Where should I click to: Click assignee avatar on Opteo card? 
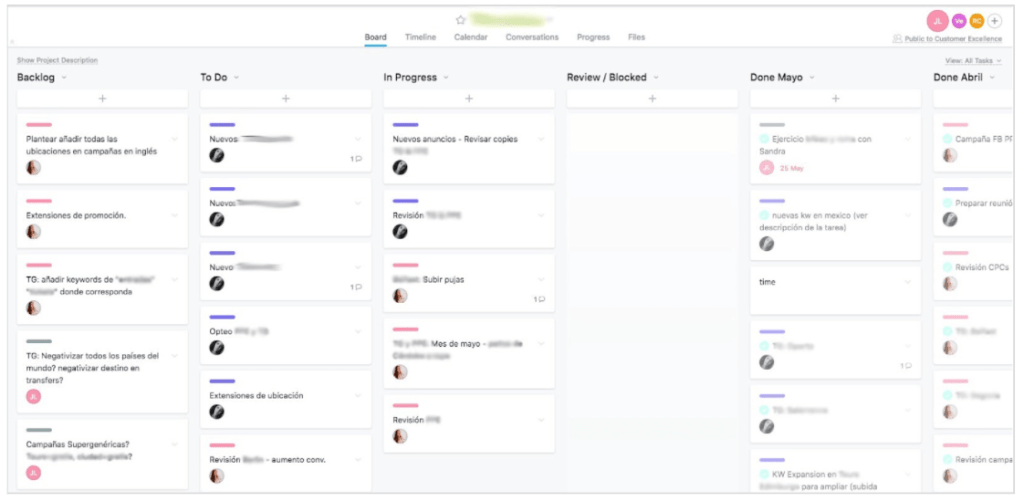click(217, 347)
